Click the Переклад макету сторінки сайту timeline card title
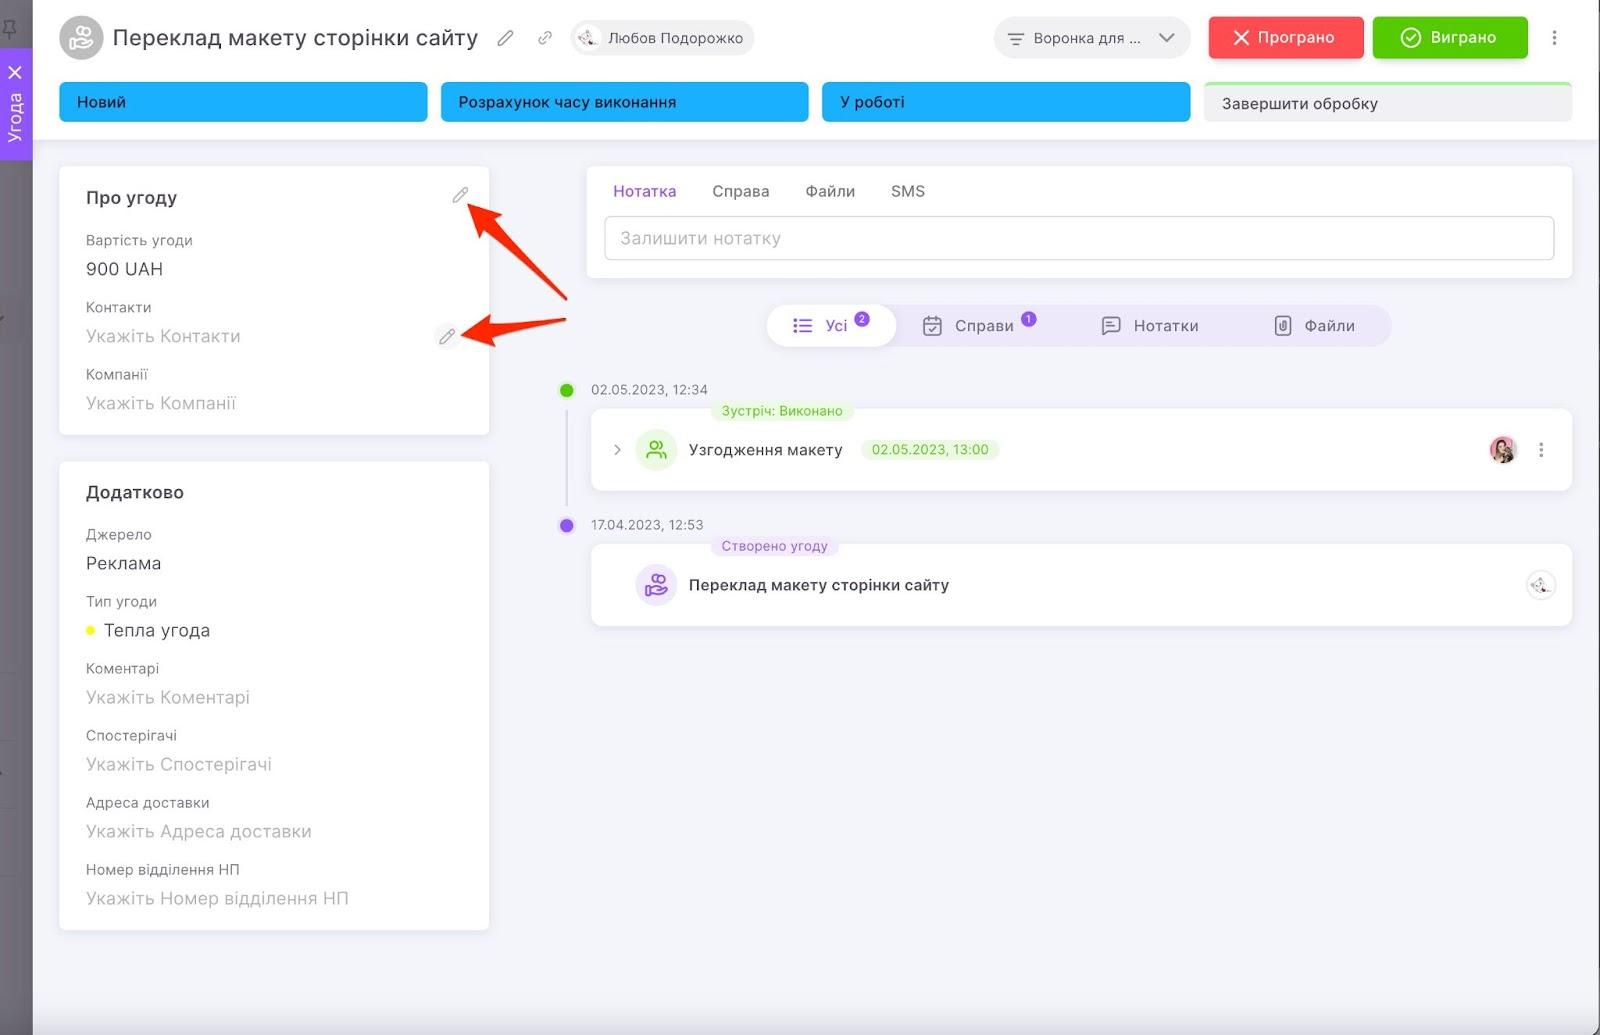Viewport: 1600px width, 1035px height. 819,585
